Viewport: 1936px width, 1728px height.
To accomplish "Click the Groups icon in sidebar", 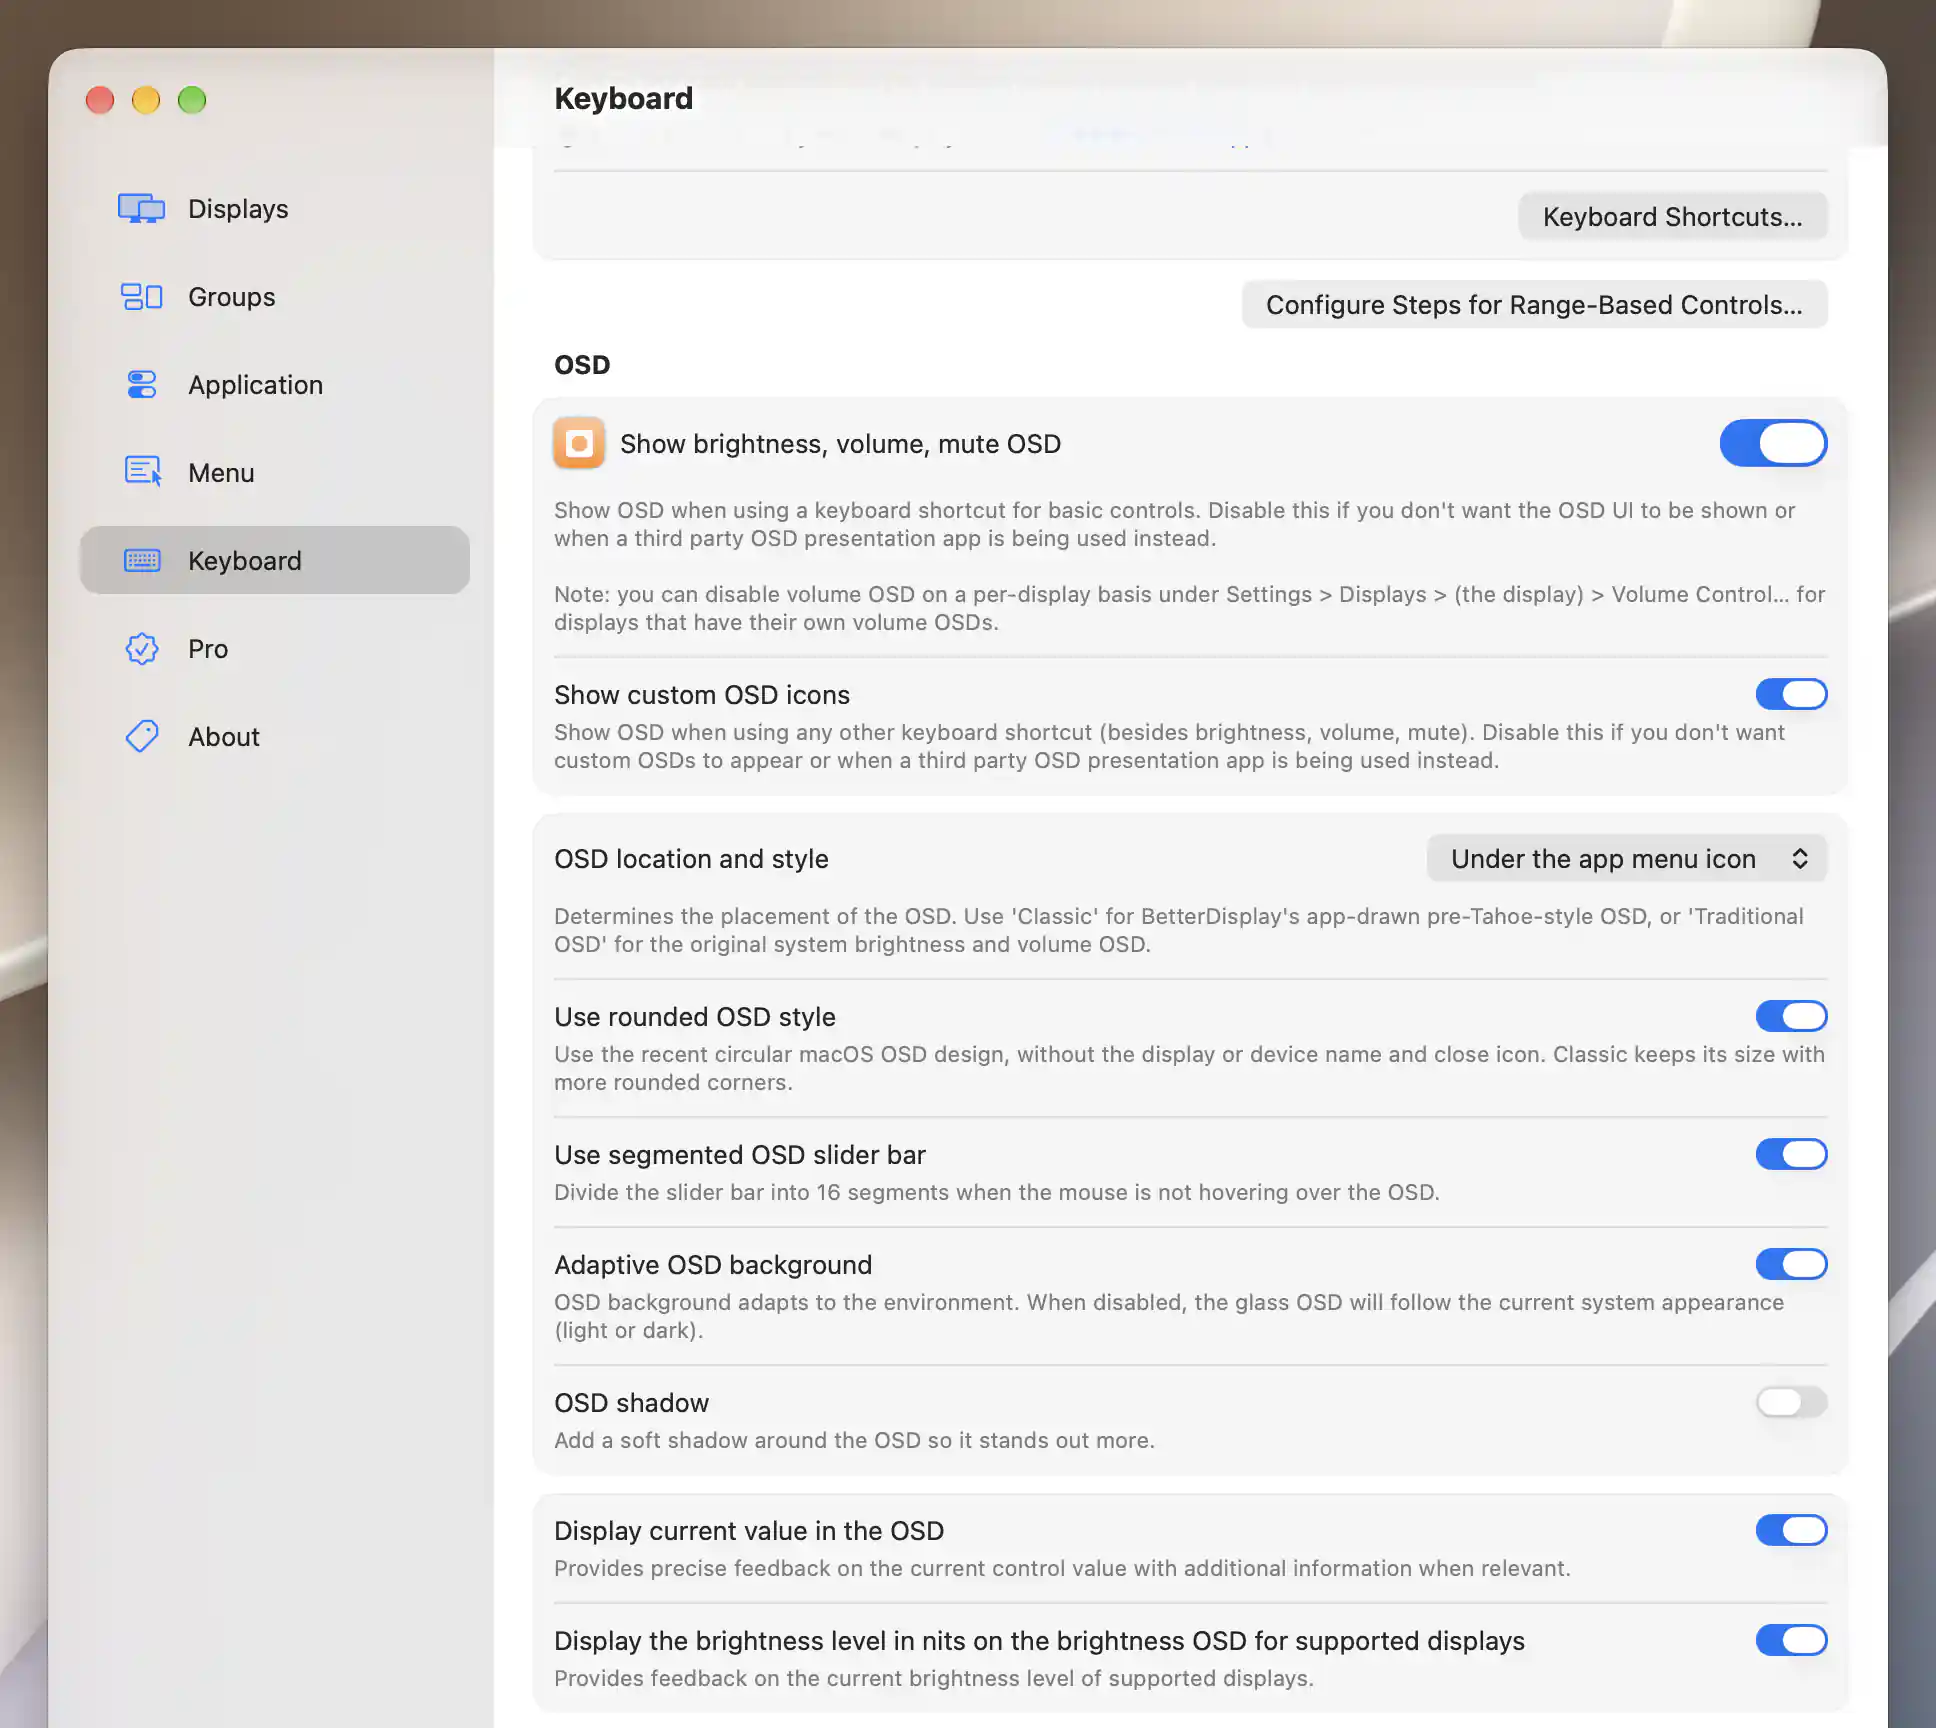I will click(x=141, y=296).
